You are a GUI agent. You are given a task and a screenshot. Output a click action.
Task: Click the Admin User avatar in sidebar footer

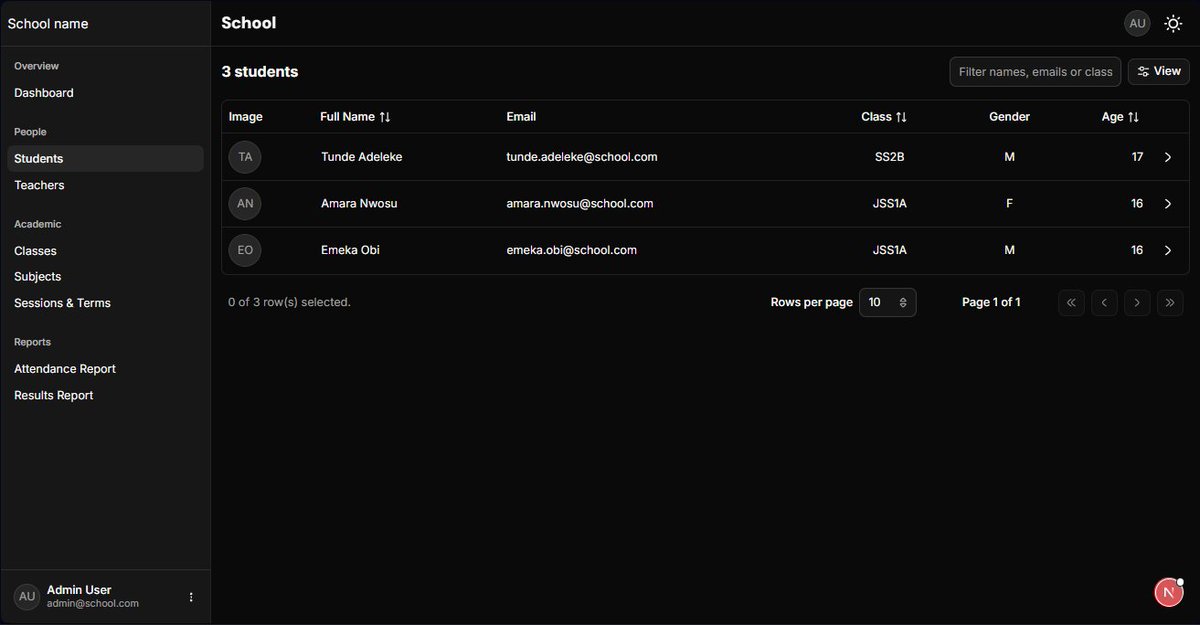[27, 596]
